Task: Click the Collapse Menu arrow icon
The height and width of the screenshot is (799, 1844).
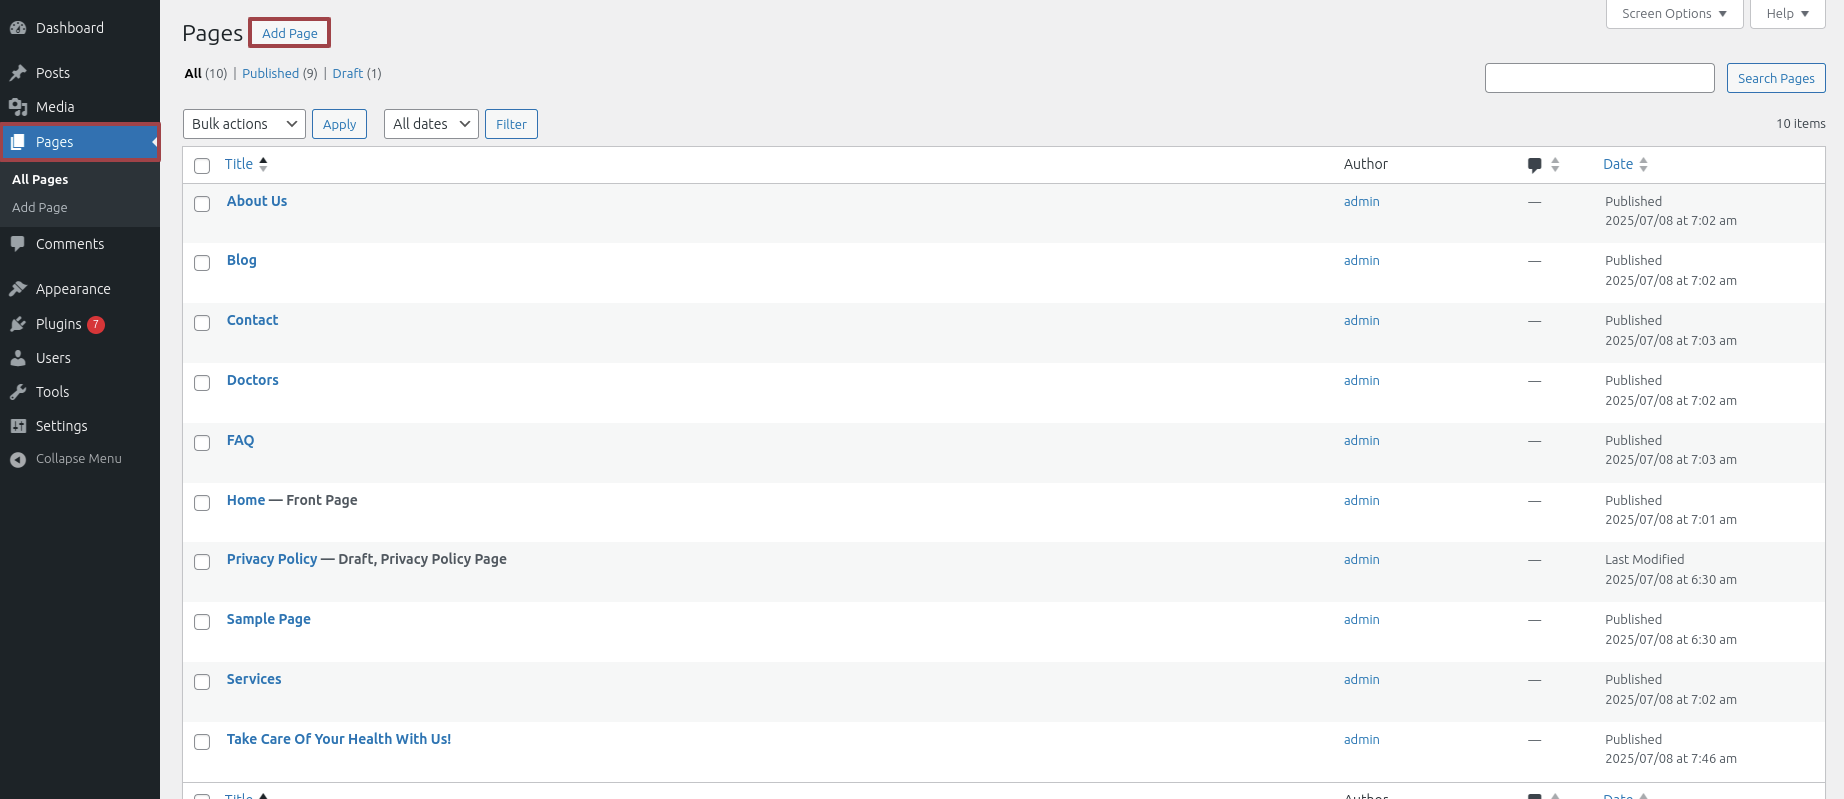Action: click(x=18, y=459)
